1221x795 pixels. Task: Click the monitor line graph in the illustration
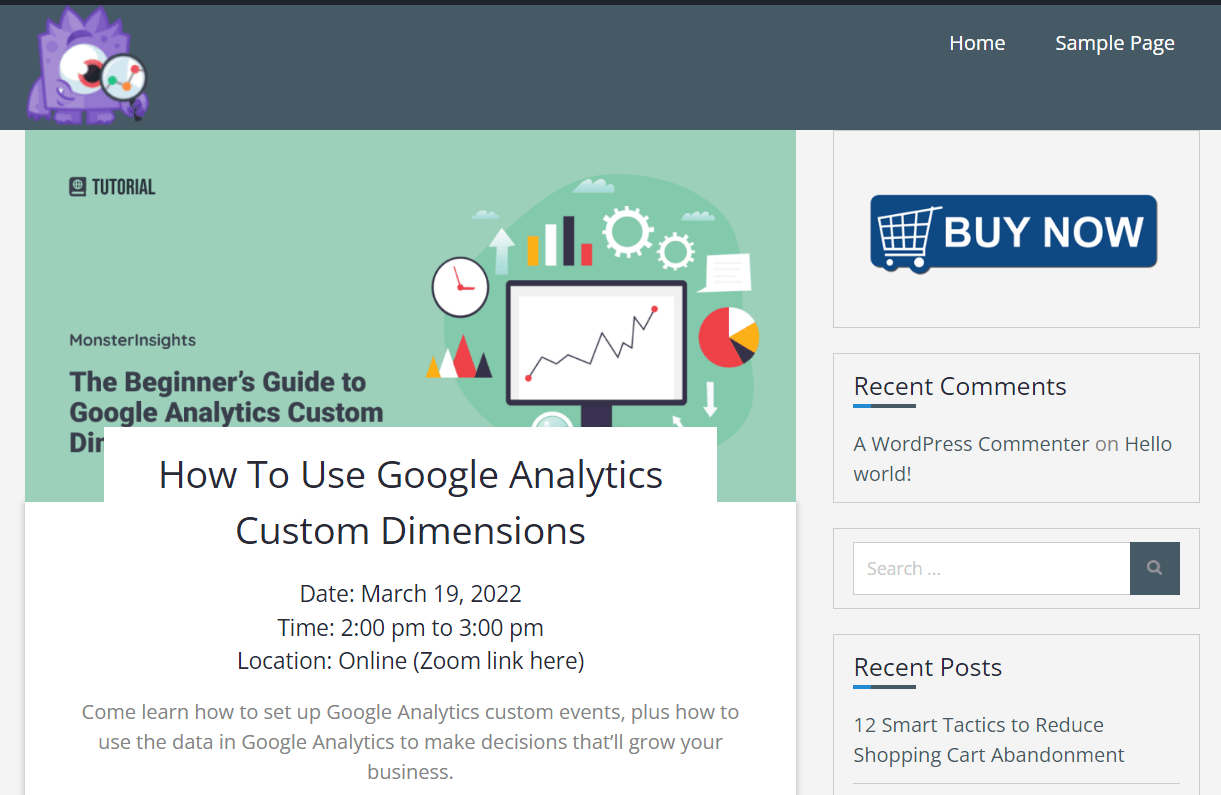click(595, 342)
